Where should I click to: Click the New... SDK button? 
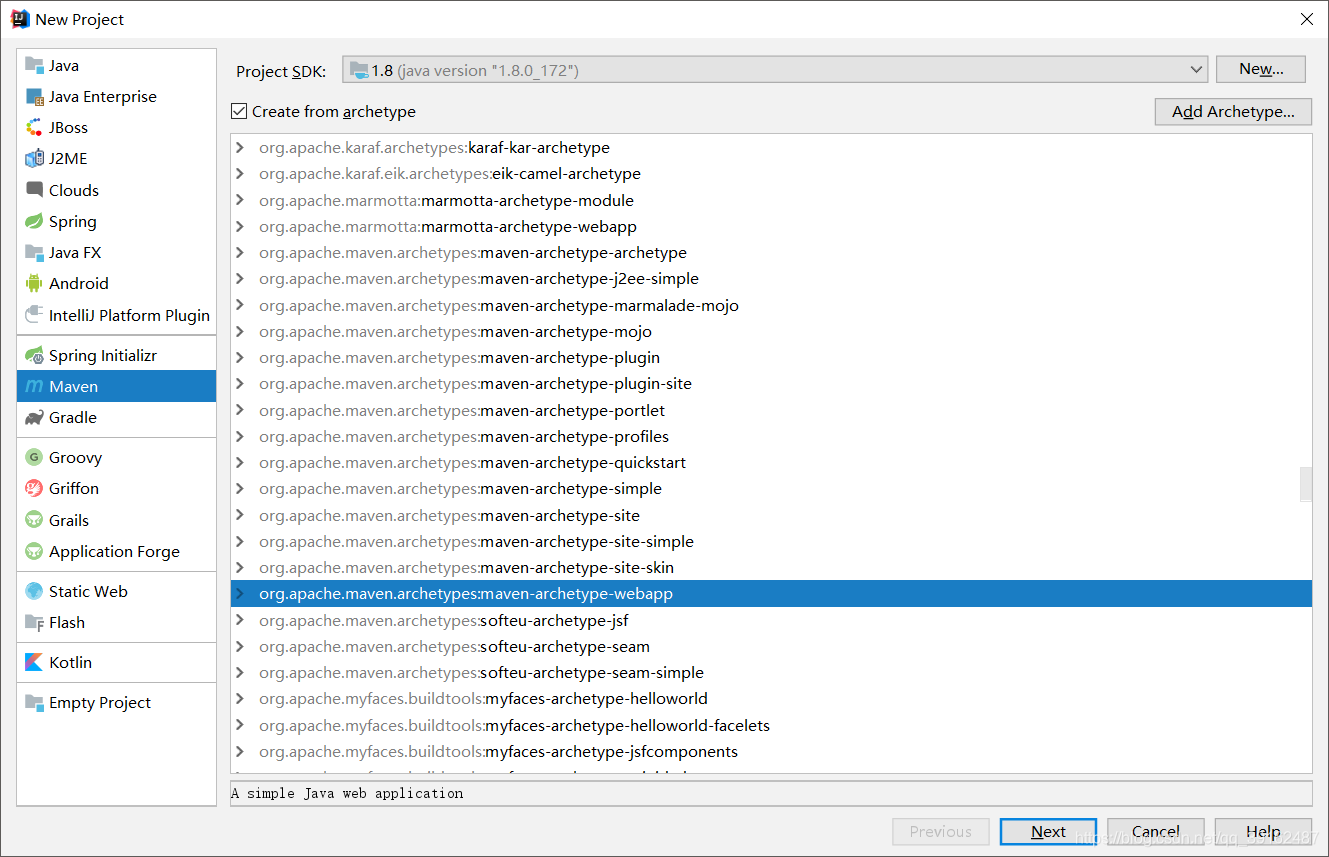(1261, 69)
